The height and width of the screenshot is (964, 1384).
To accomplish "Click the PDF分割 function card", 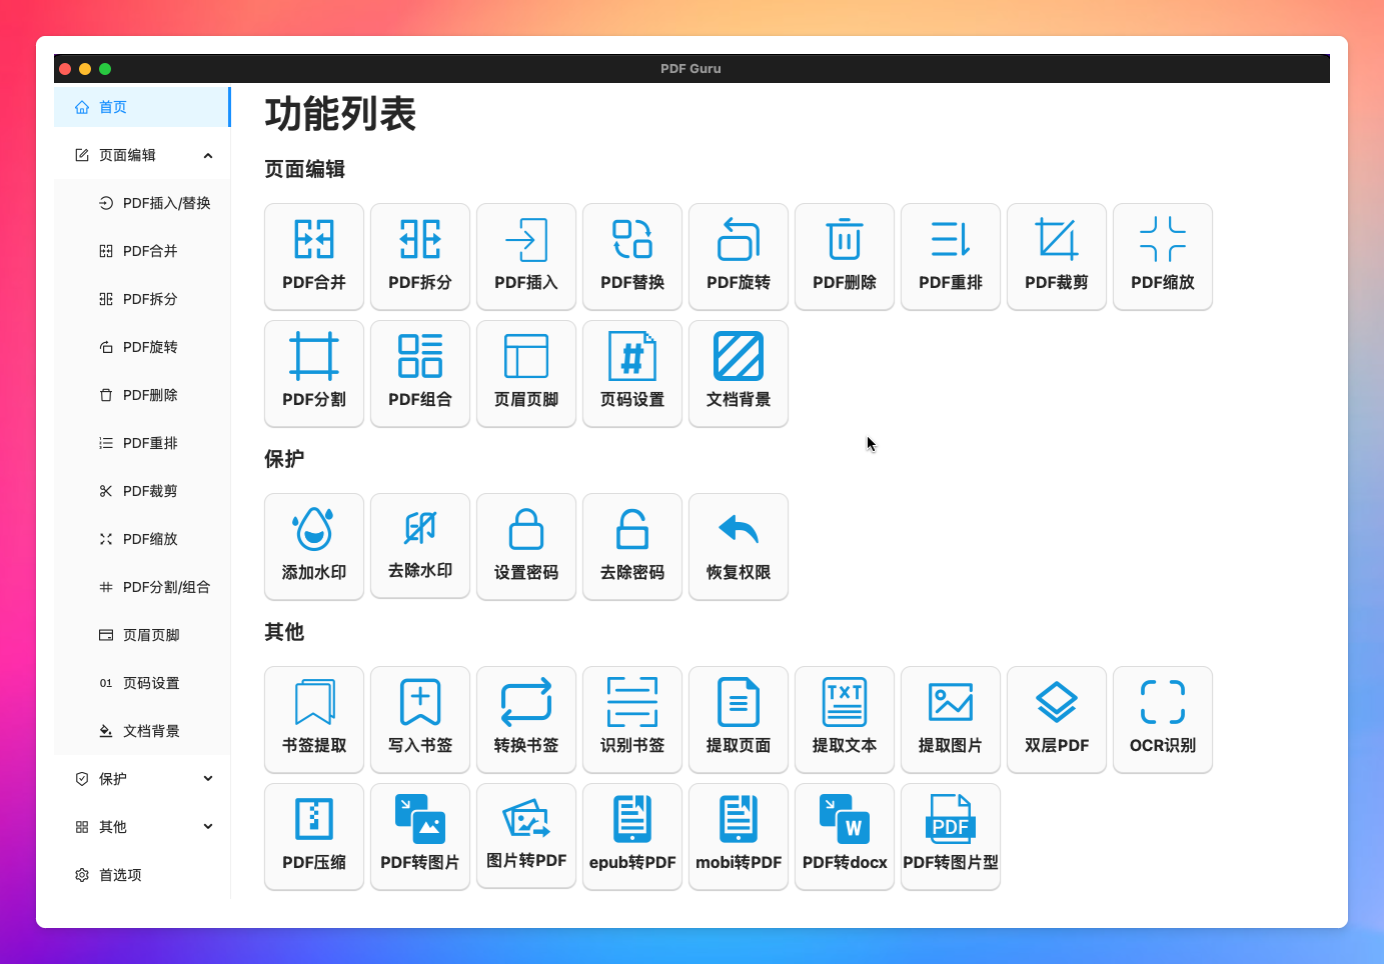I will (314, 374).
